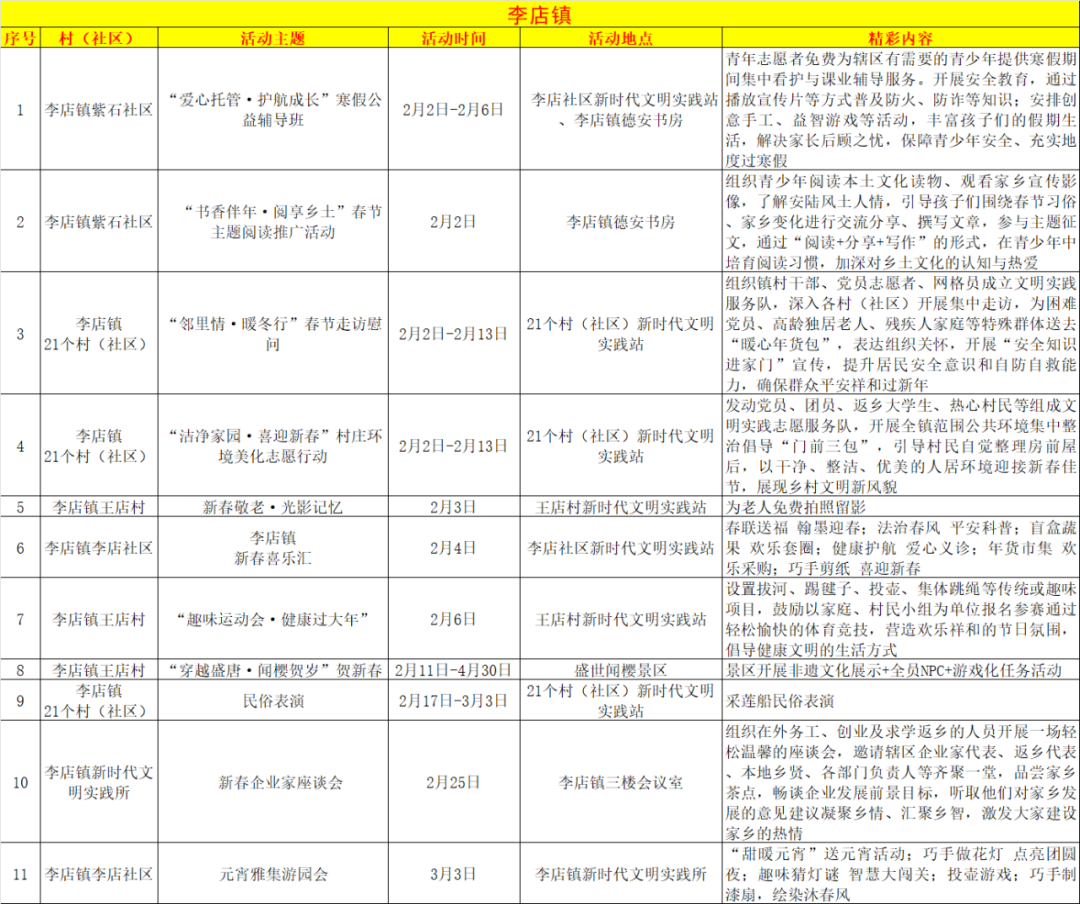Click the yellow 李店镇 table title

pos(540,12)
